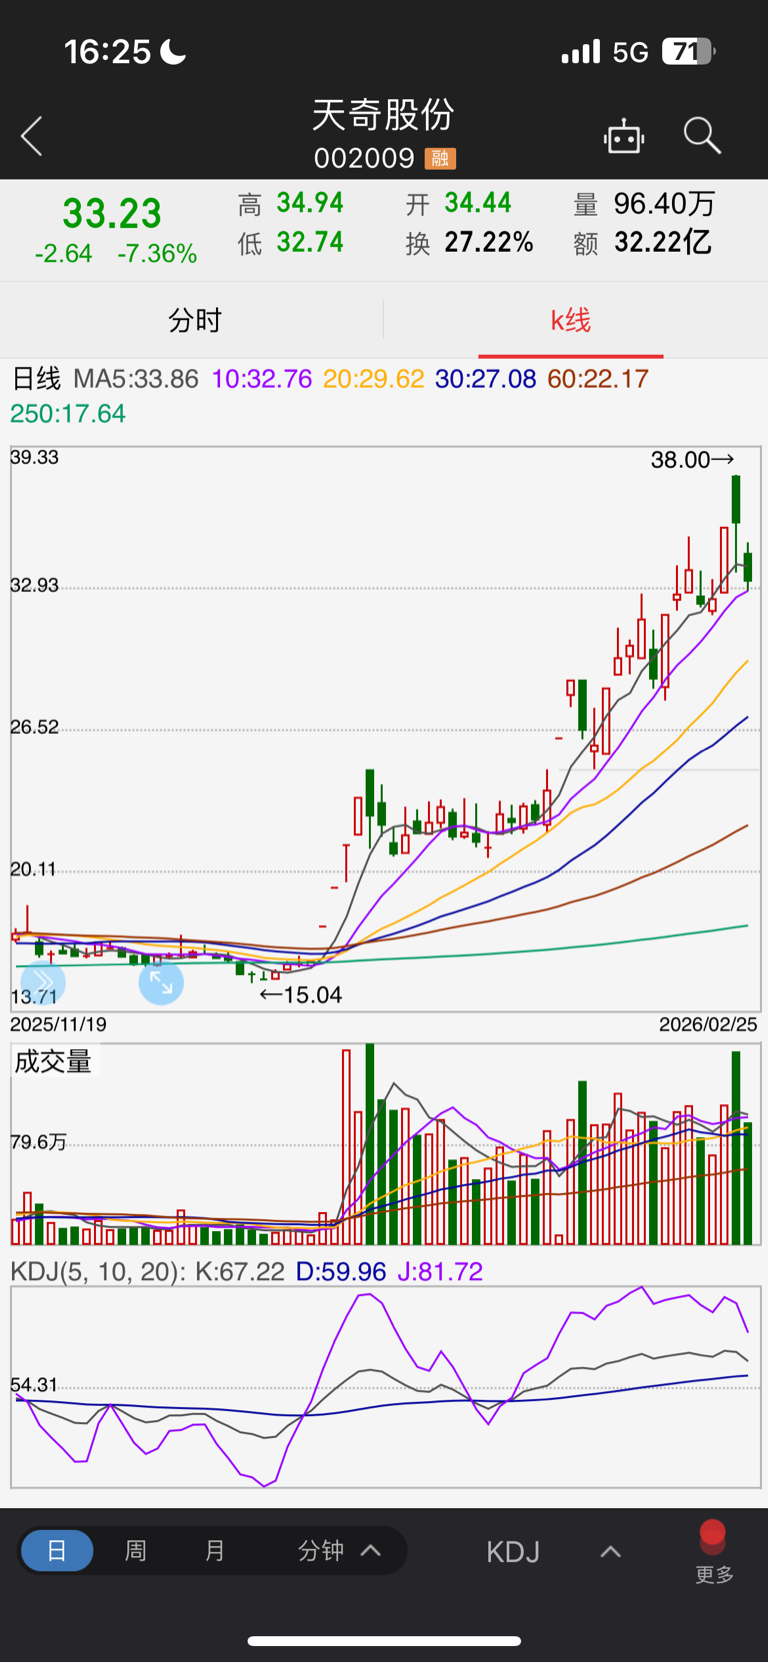Tap the amount value 32.22亿
Screen dimensions: 768x1663
point(663,242)
